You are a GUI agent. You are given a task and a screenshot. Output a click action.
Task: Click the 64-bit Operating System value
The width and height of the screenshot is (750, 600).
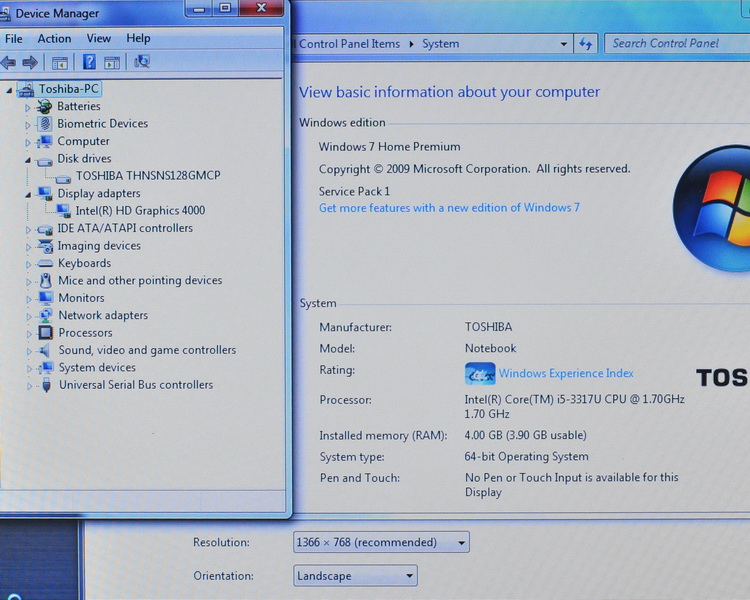(x=526, y=456)
